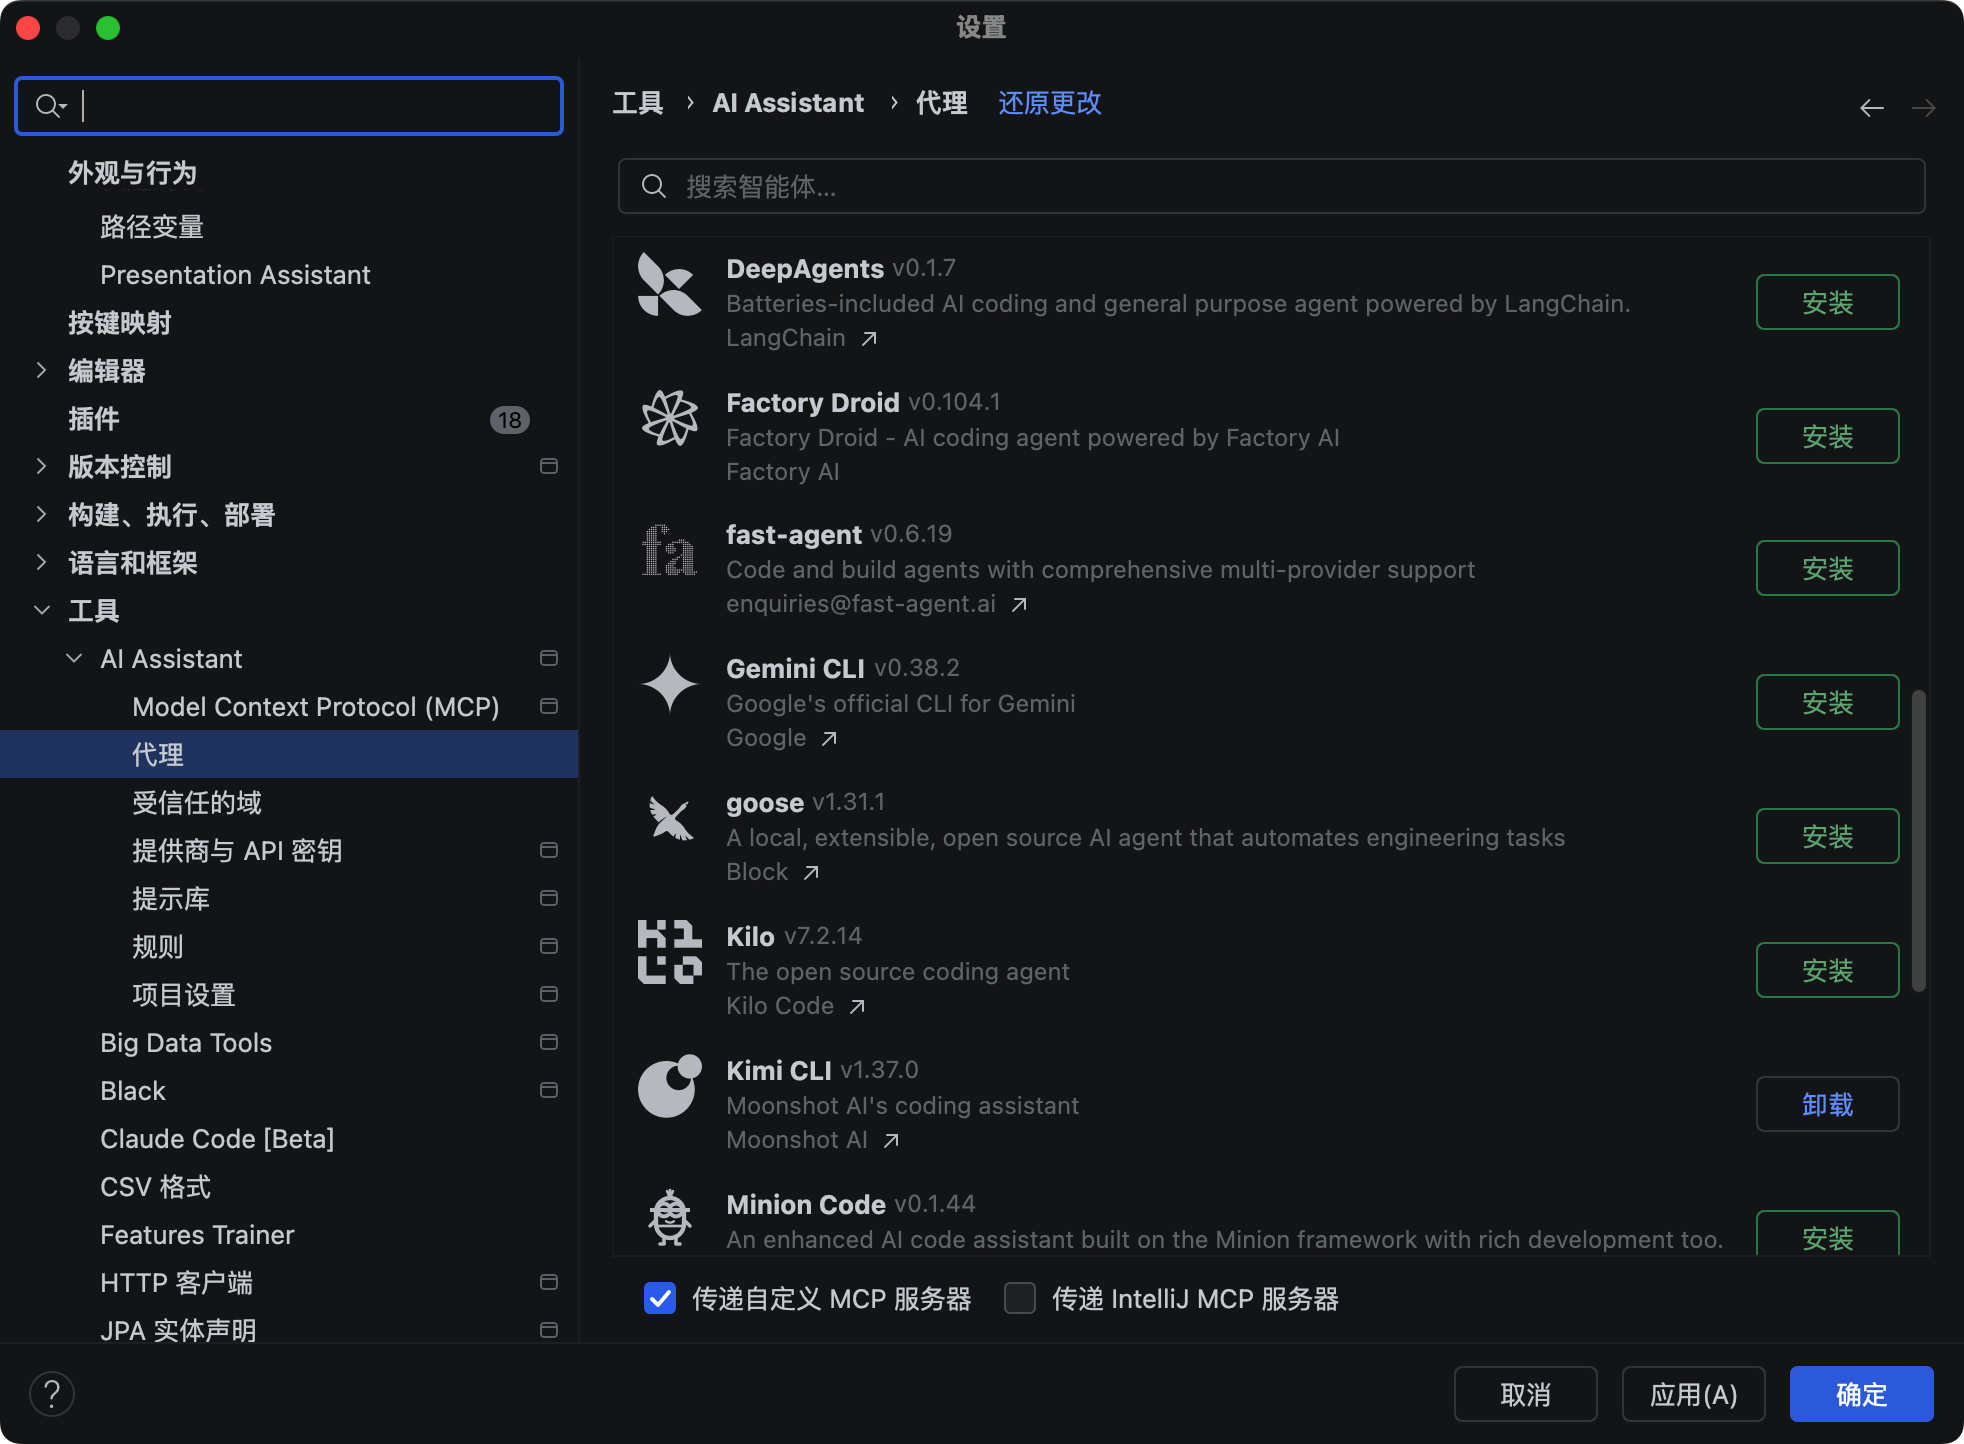Open LangChain external link arrow
The image size is (1964, 1444).
pyautogui.click(x=869, y=339)
